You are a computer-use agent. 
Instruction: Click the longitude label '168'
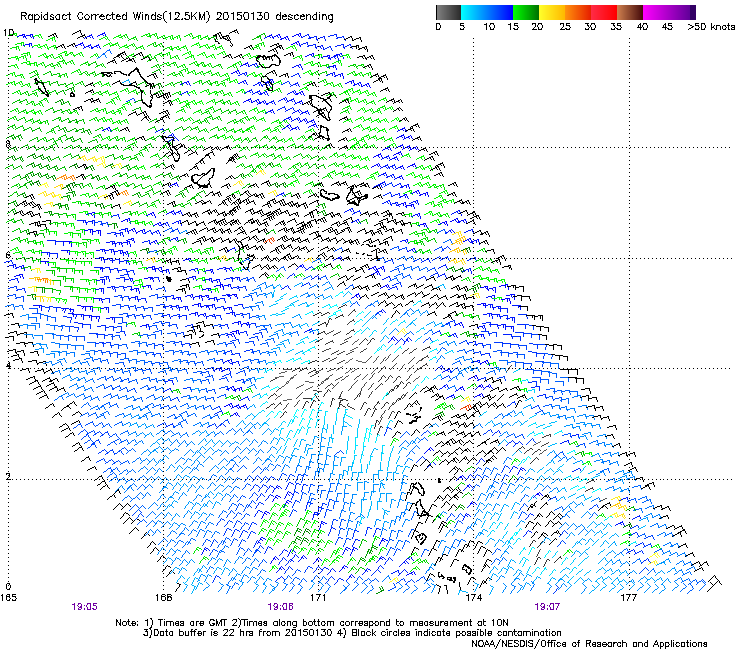coord(163,598)
